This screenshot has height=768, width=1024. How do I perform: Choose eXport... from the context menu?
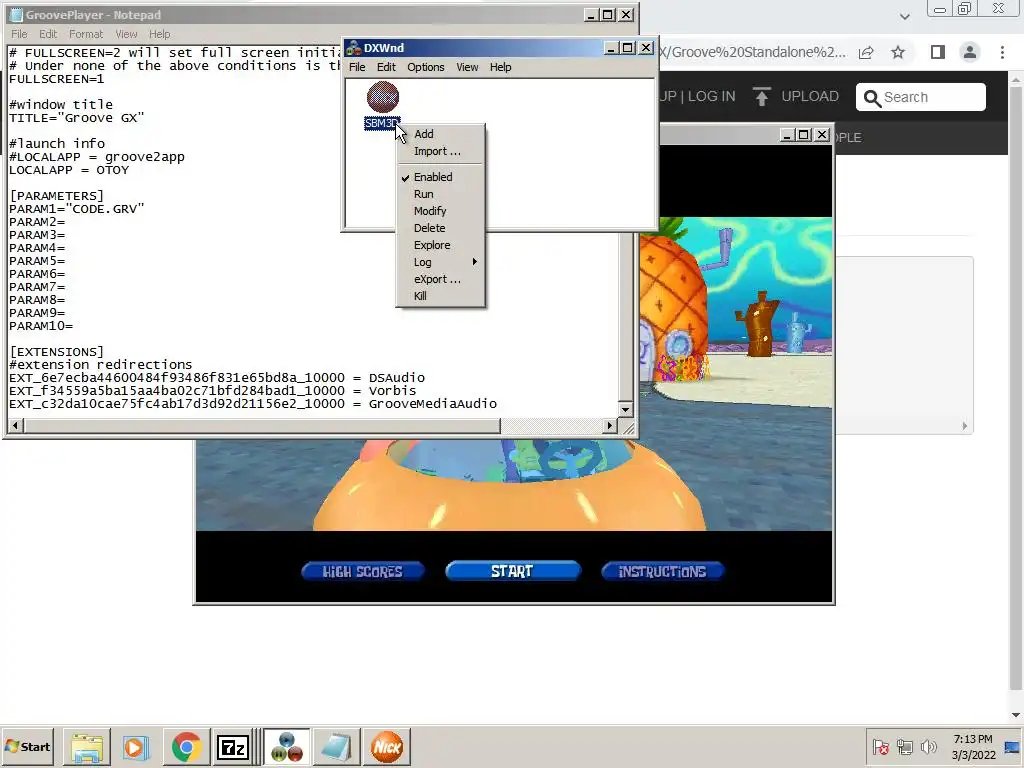tap(437, 279)
